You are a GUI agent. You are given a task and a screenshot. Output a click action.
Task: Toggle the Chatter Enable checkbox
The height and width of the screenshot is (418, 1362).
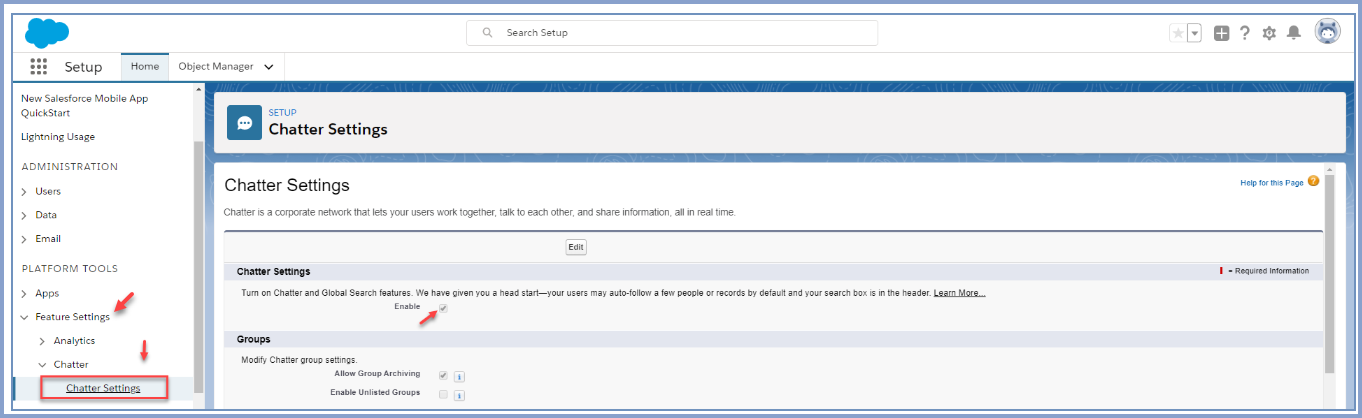443,308
